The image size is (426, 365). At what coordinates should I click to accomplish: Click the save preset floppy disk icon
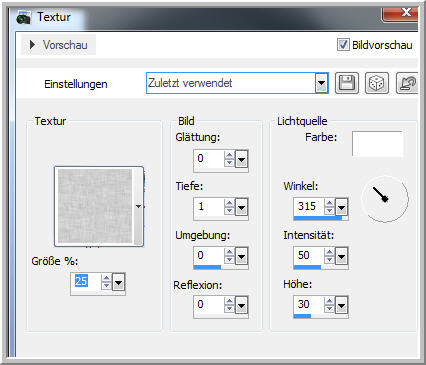(x=347, y=83)
